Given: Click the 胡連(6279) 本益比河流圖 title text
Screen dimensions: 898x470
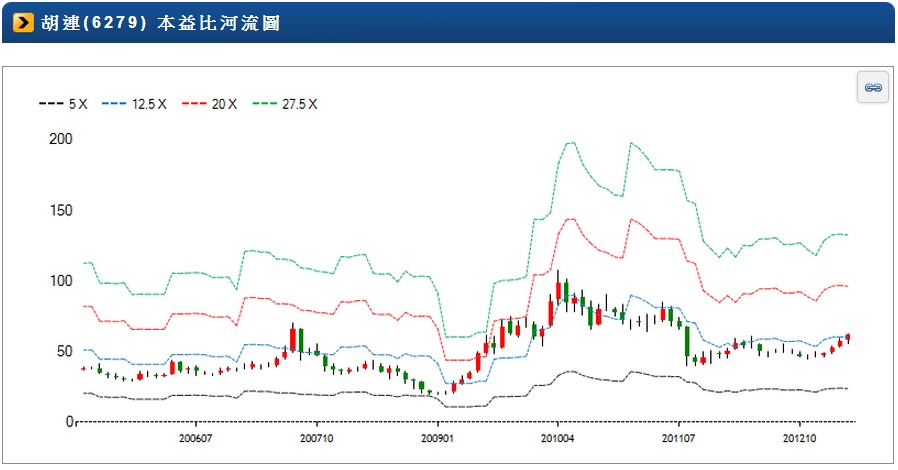Looking at the screenshot, I should [160, 23].
